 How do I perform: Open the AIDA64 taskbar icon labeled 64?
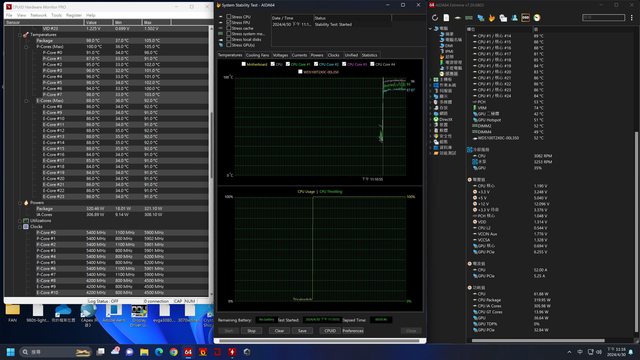[x=188, y=352]
